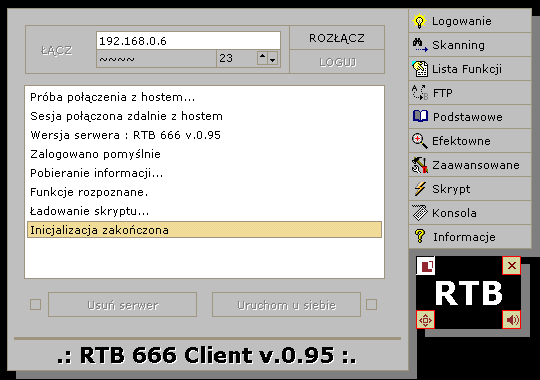Switch to the FTP section

tap(470, 93)
